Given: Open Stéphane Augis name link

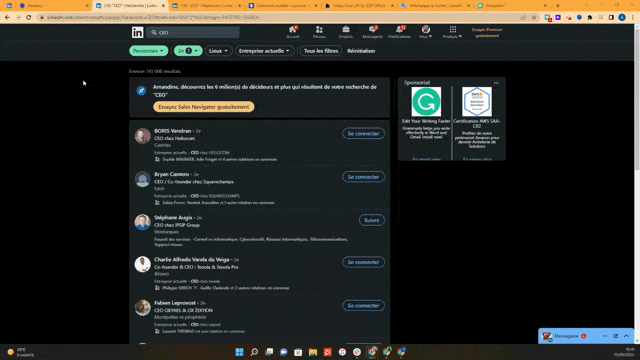Looking at the screenshot, I should 173,218.
